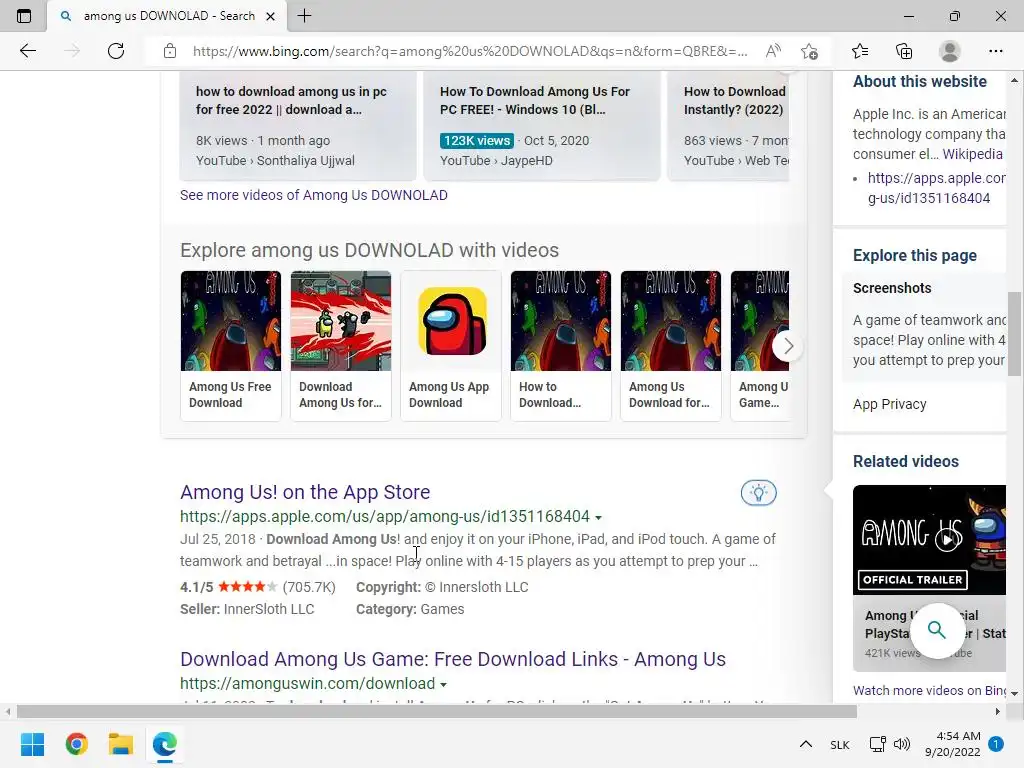This screenshot has height=768, width=1024.
Task: Refresh the Bing search page
Action: (x=116, y=51)
